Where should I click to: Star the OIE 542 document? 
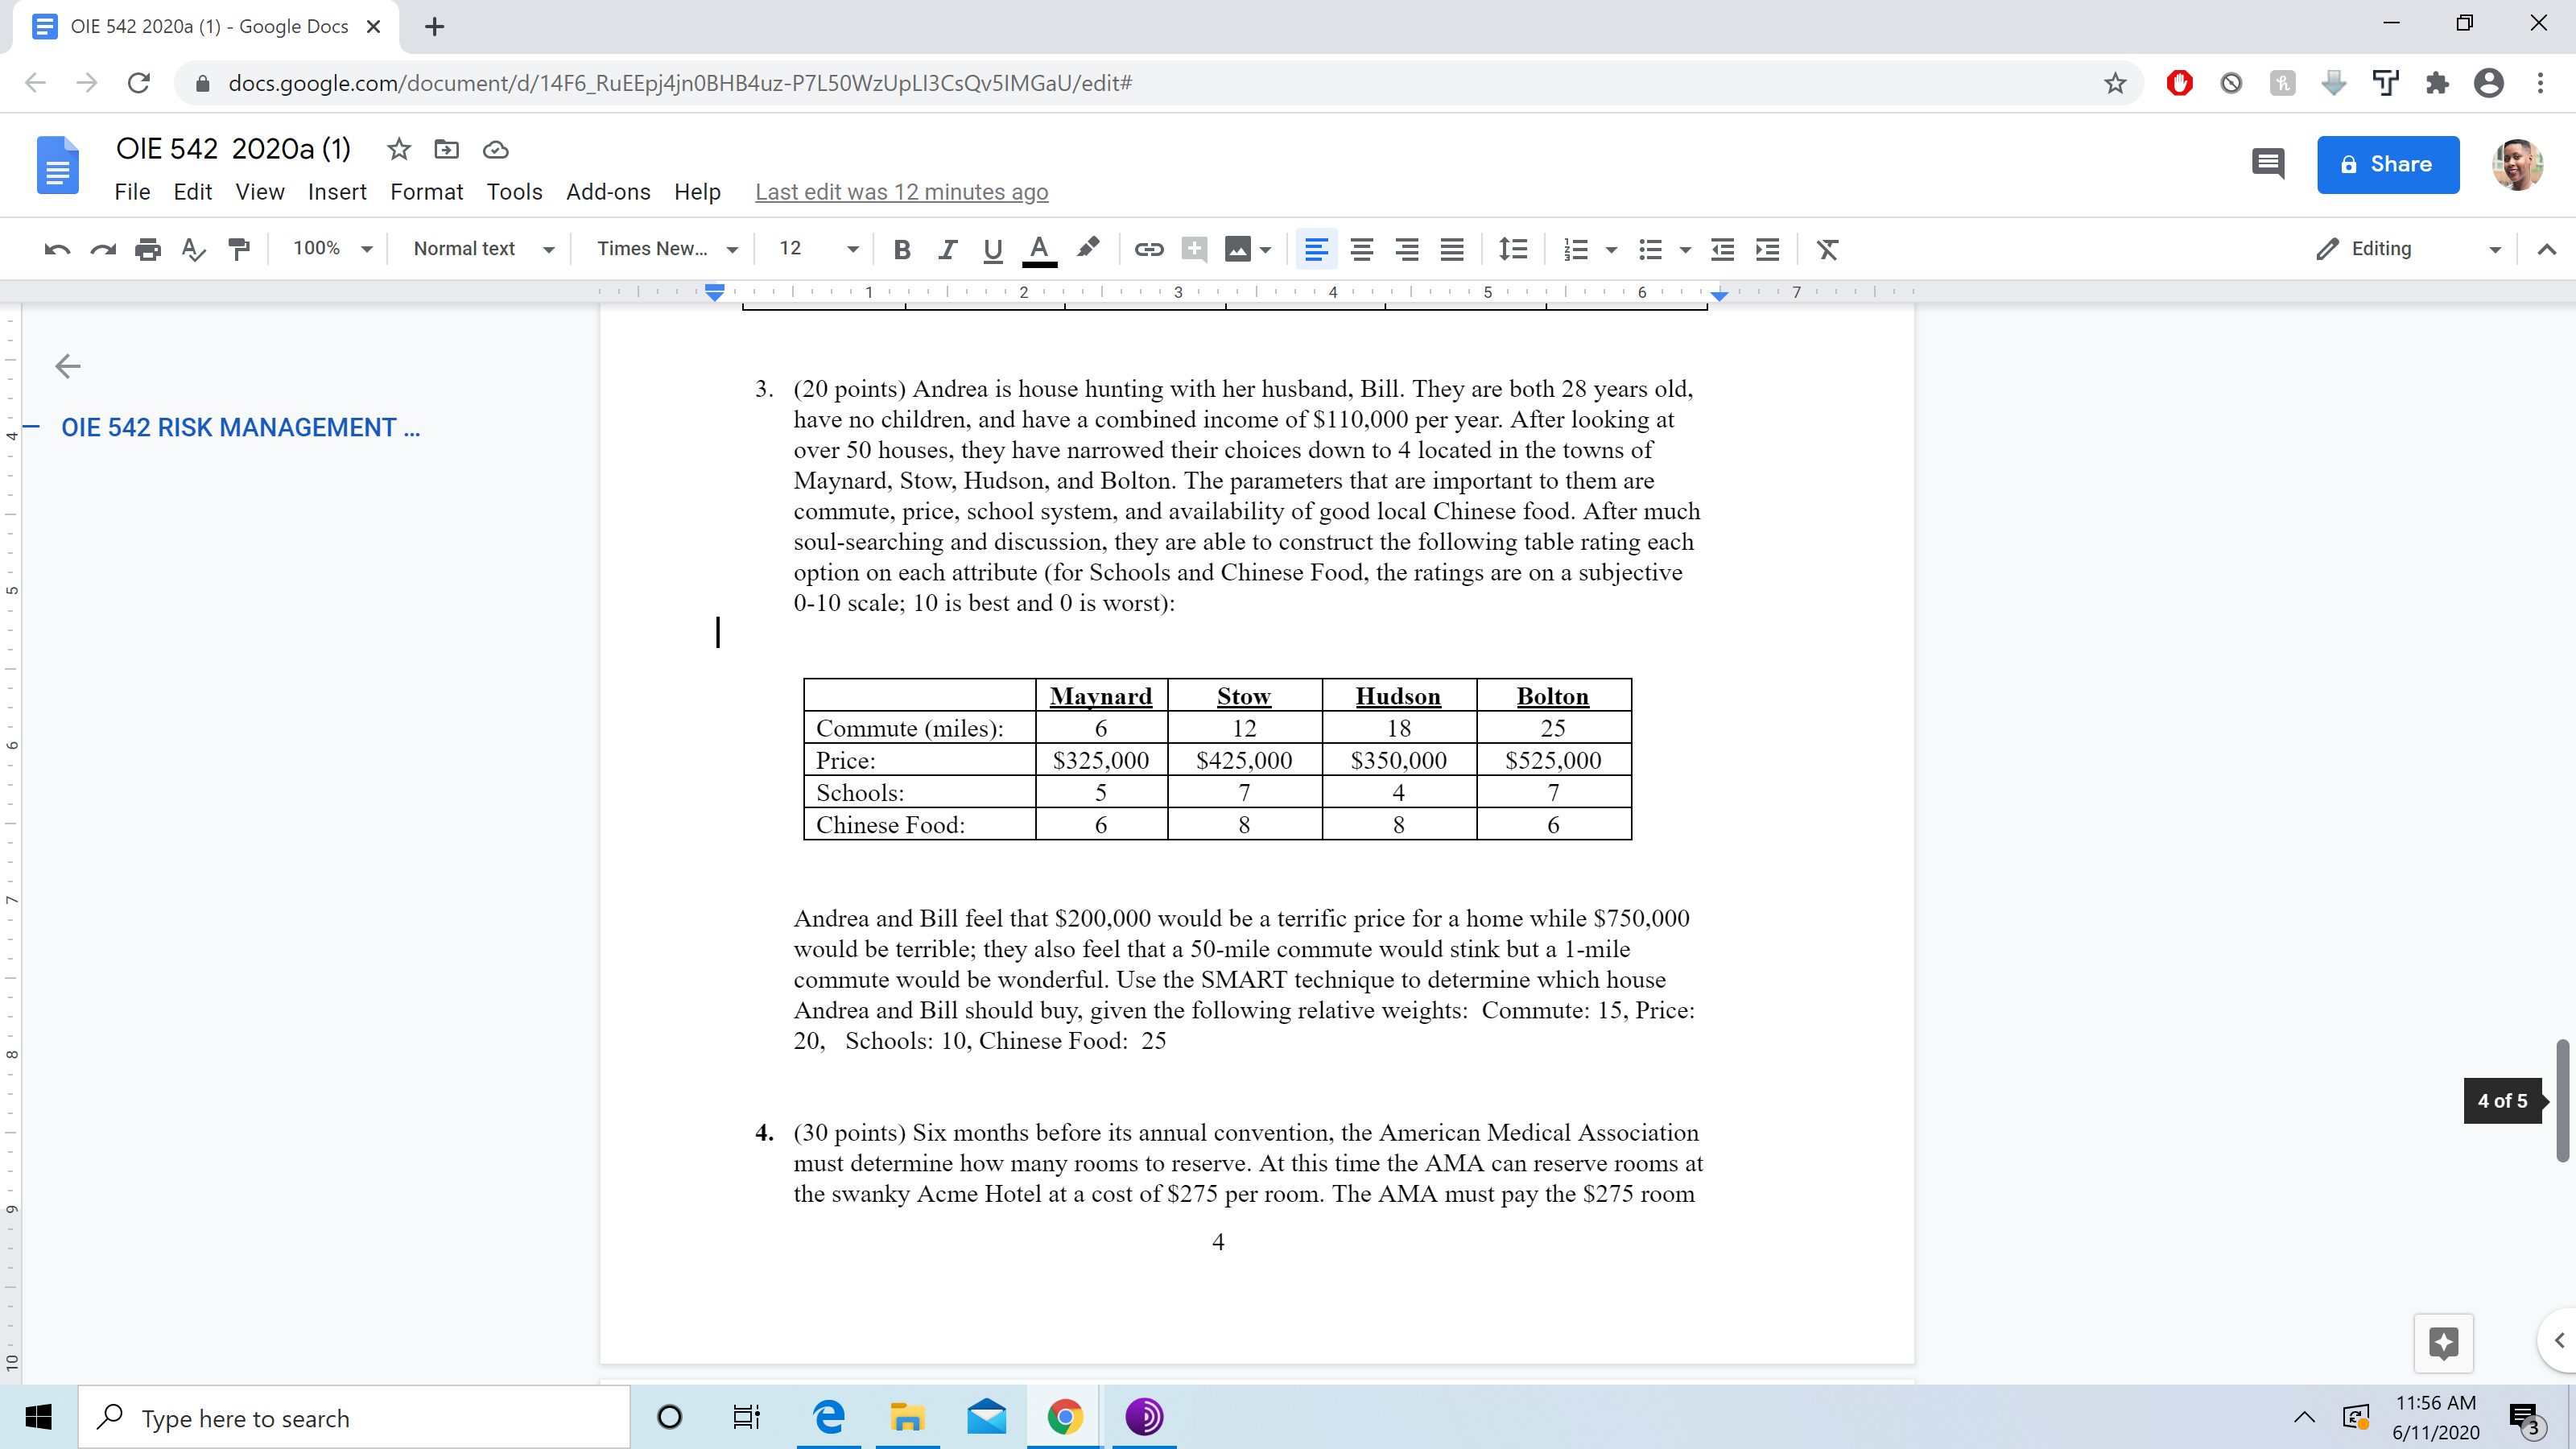(x=398, y=149)
